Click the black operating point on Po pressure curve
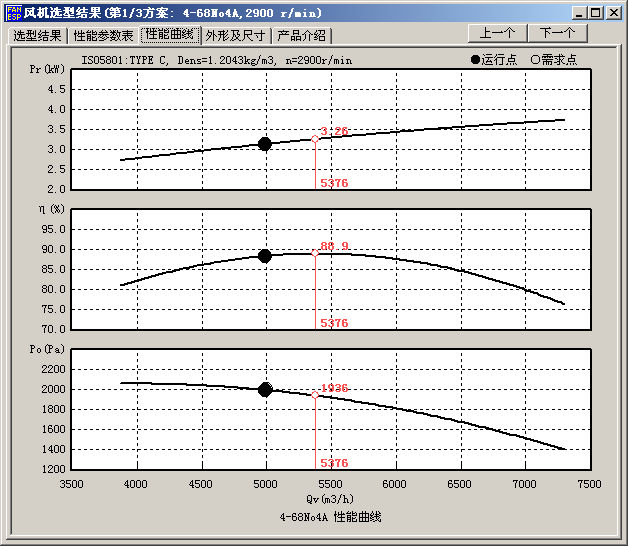This screenshot has width=628, height=546. coord(265,390)
